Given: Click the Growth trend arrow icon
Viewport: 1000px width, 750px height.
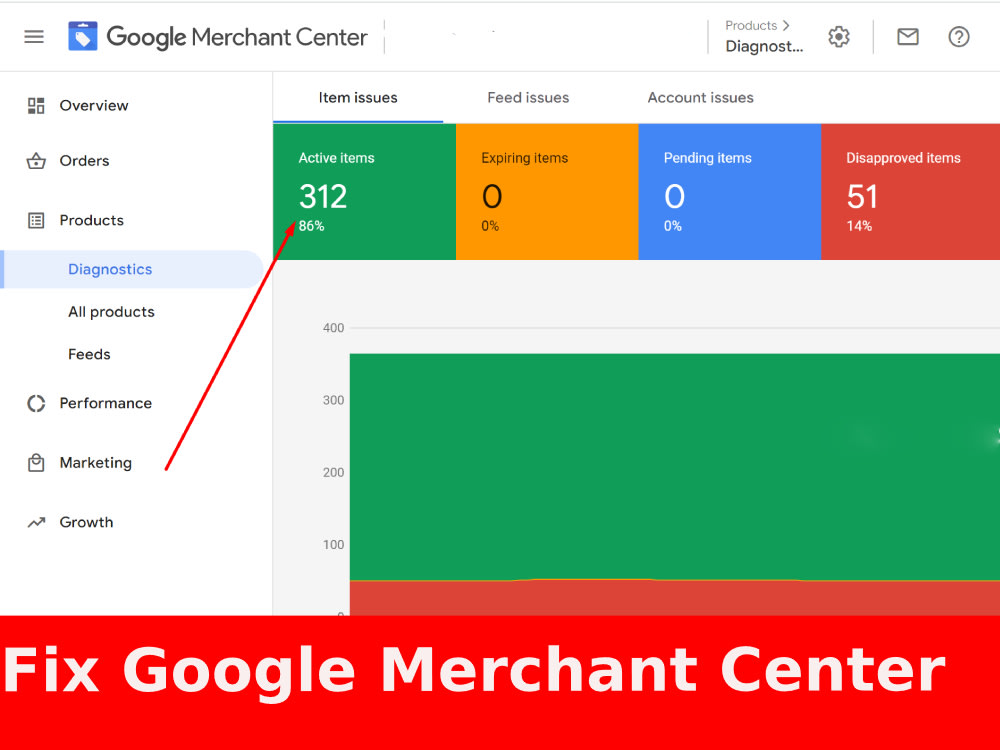Looking at the screenshot, I should coord(36,522).
